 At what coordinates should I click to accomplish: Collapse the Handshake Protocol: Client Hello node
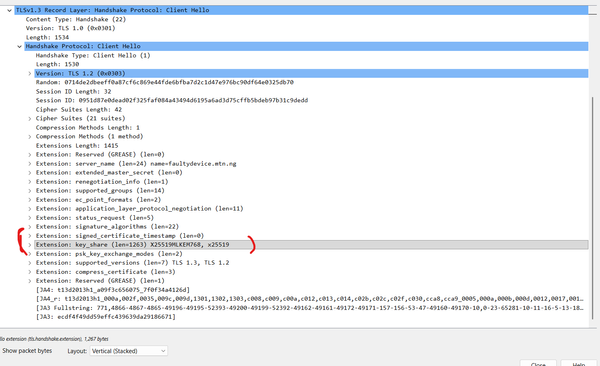coord(20,46)
